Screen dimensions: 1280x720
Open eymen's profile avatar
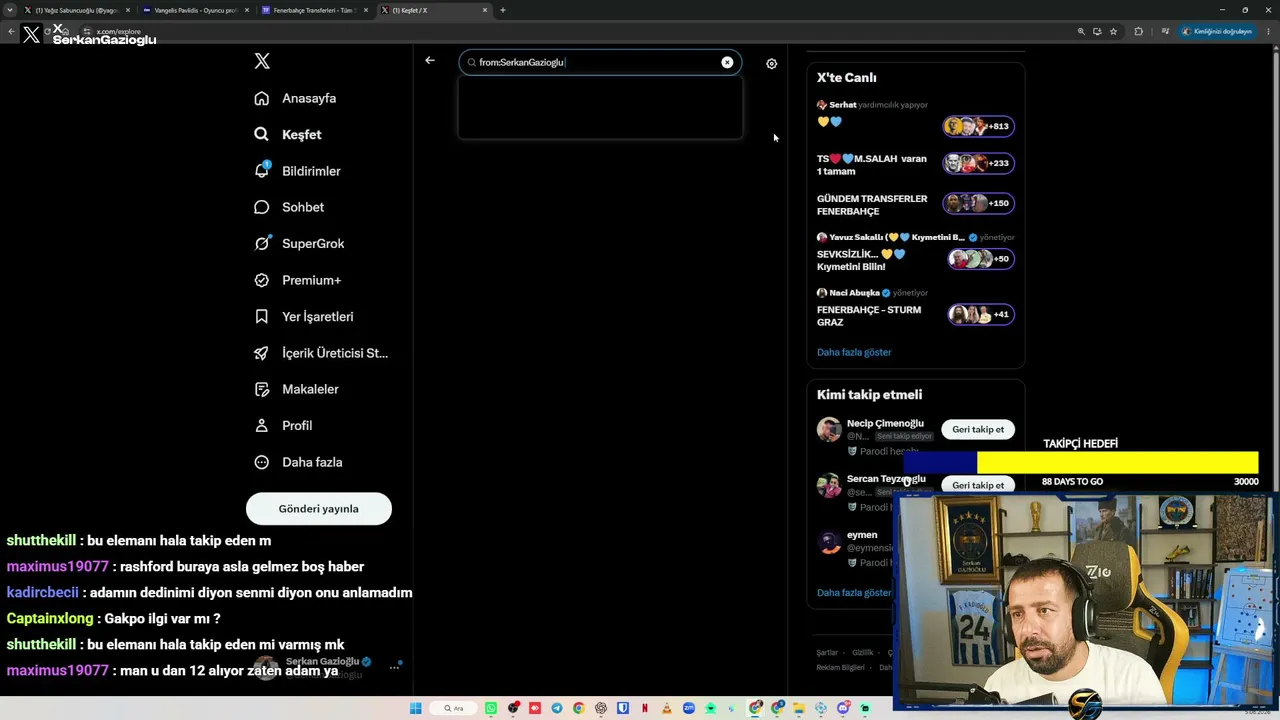point(829,542)
